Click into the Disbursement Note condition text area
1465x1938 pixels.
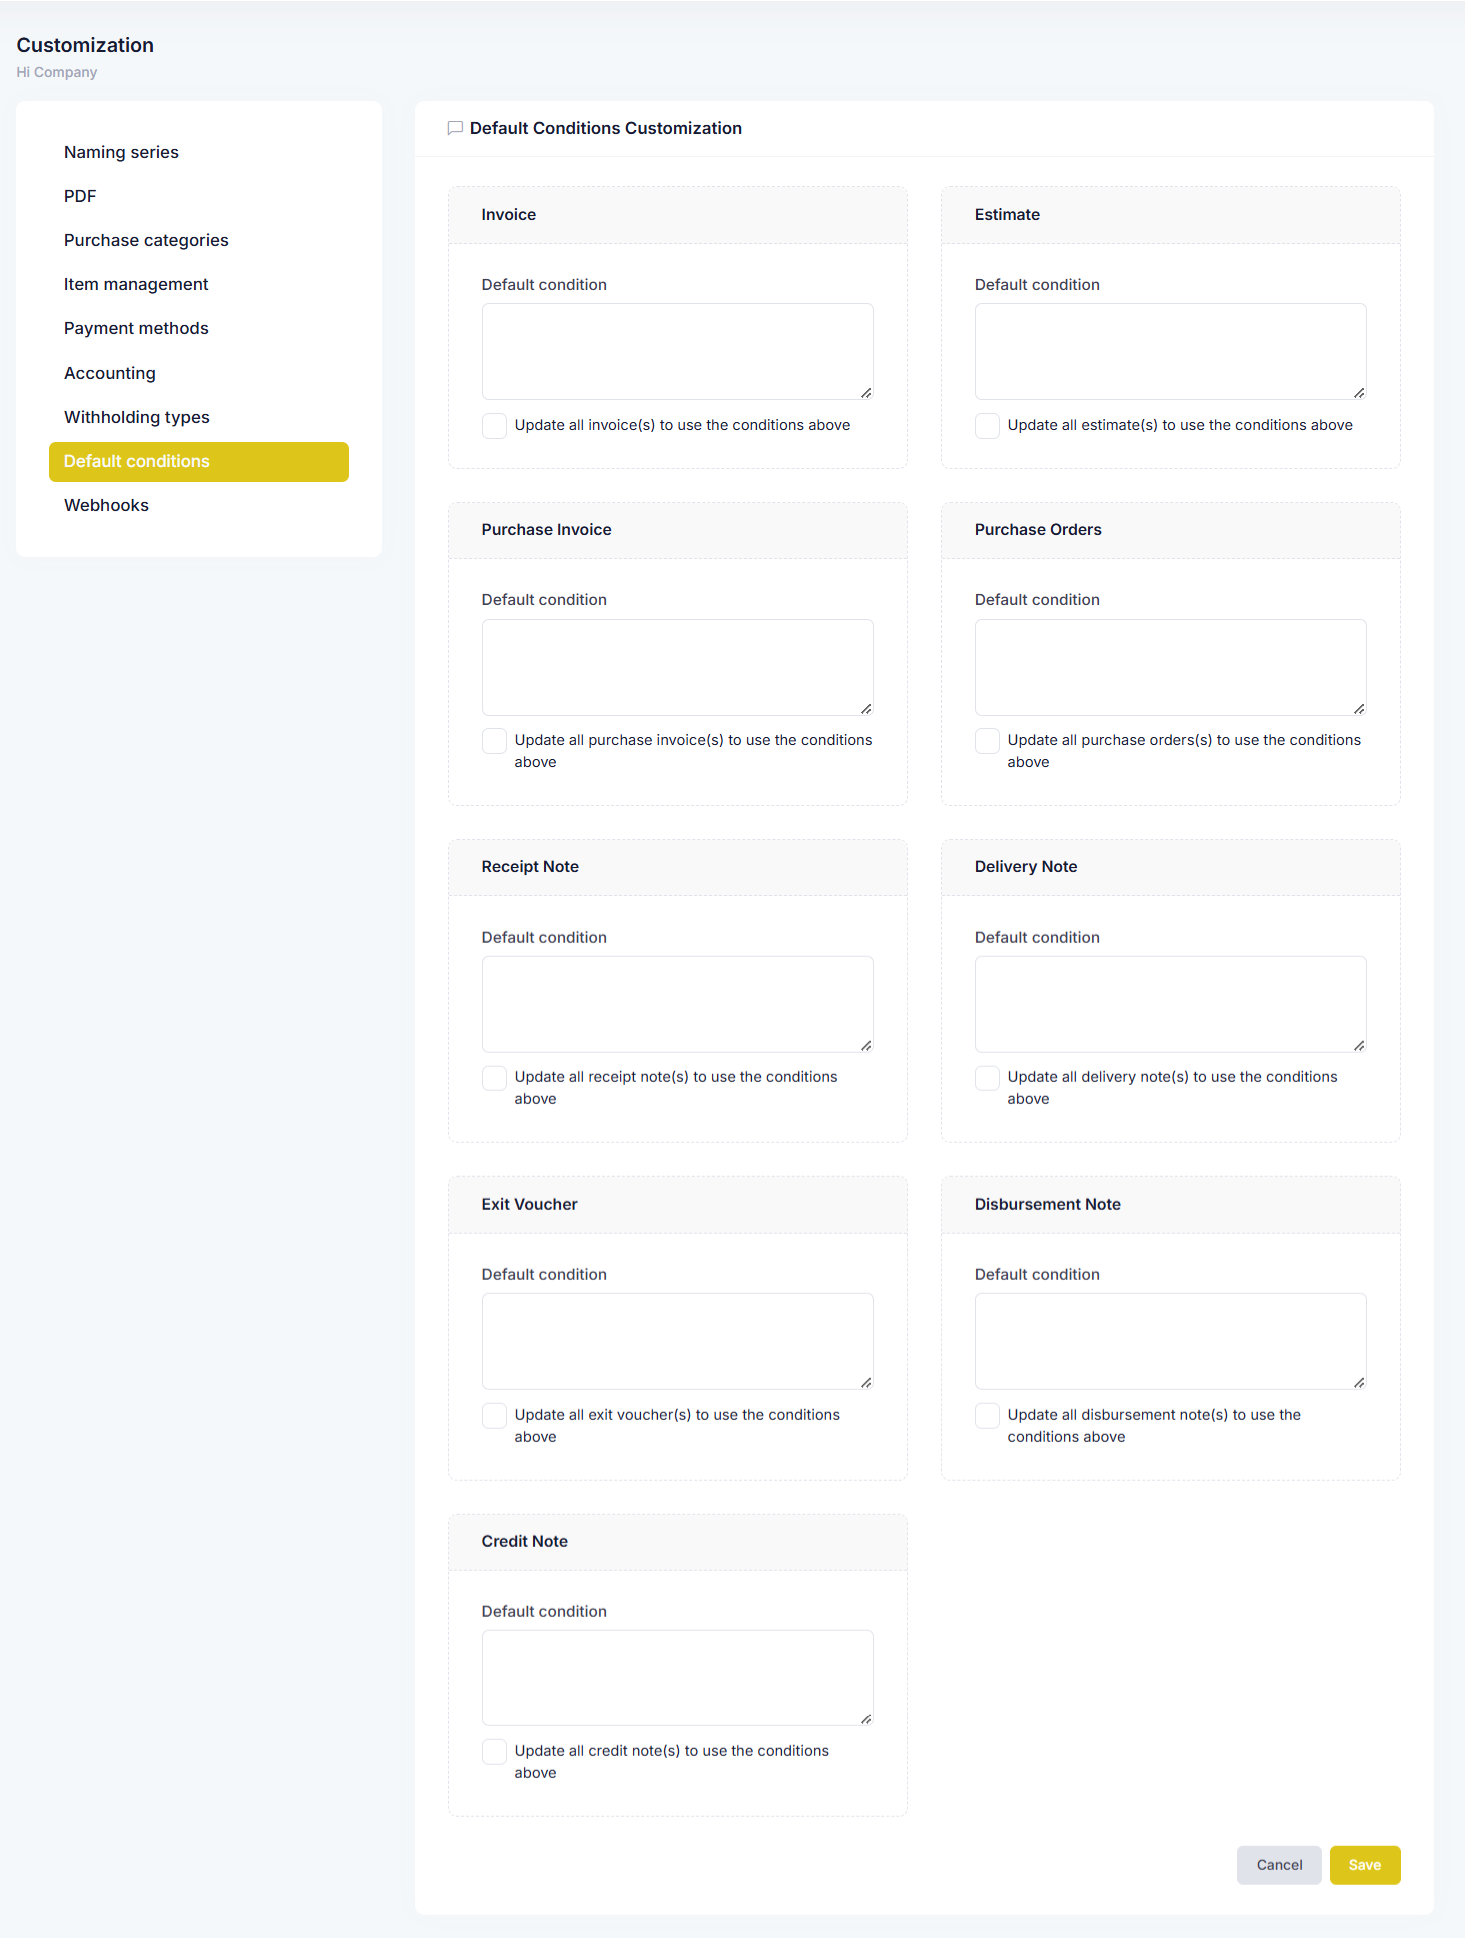(1170, 1341)
